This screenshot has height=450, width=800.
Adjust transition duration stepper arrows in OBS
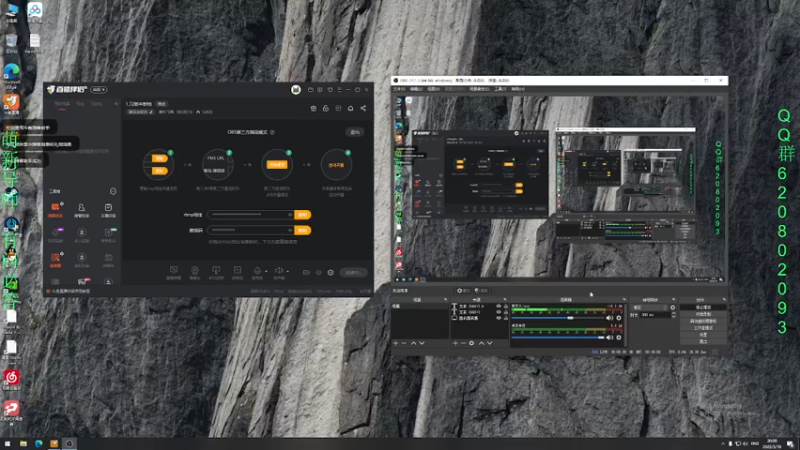point(673,315)
